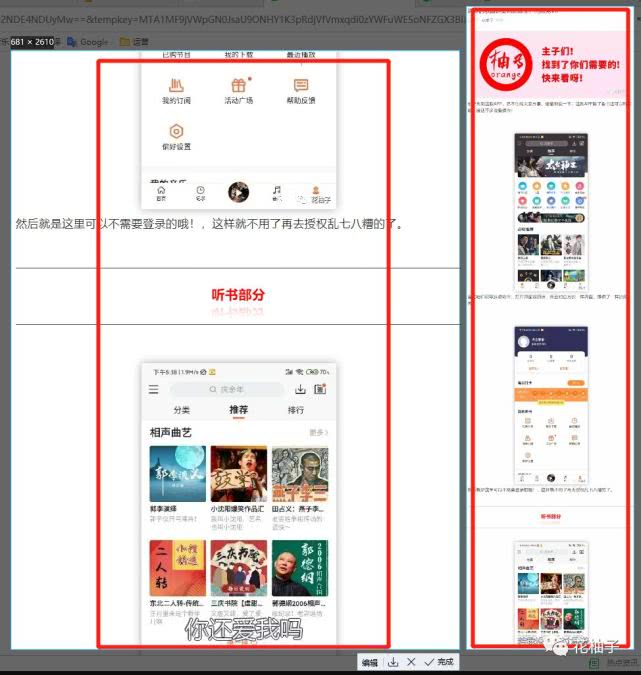
Task: Click 更多 next to 相声曲艺
Action: point(319,432)
